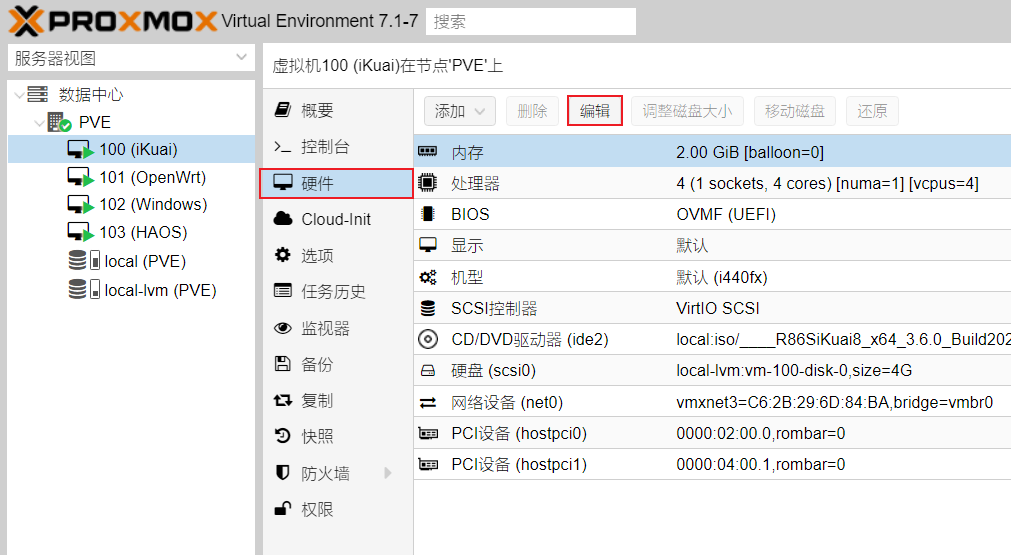Click the 102 Windows running VM icon
The image size is (1011, 555).
coord(81,204)
